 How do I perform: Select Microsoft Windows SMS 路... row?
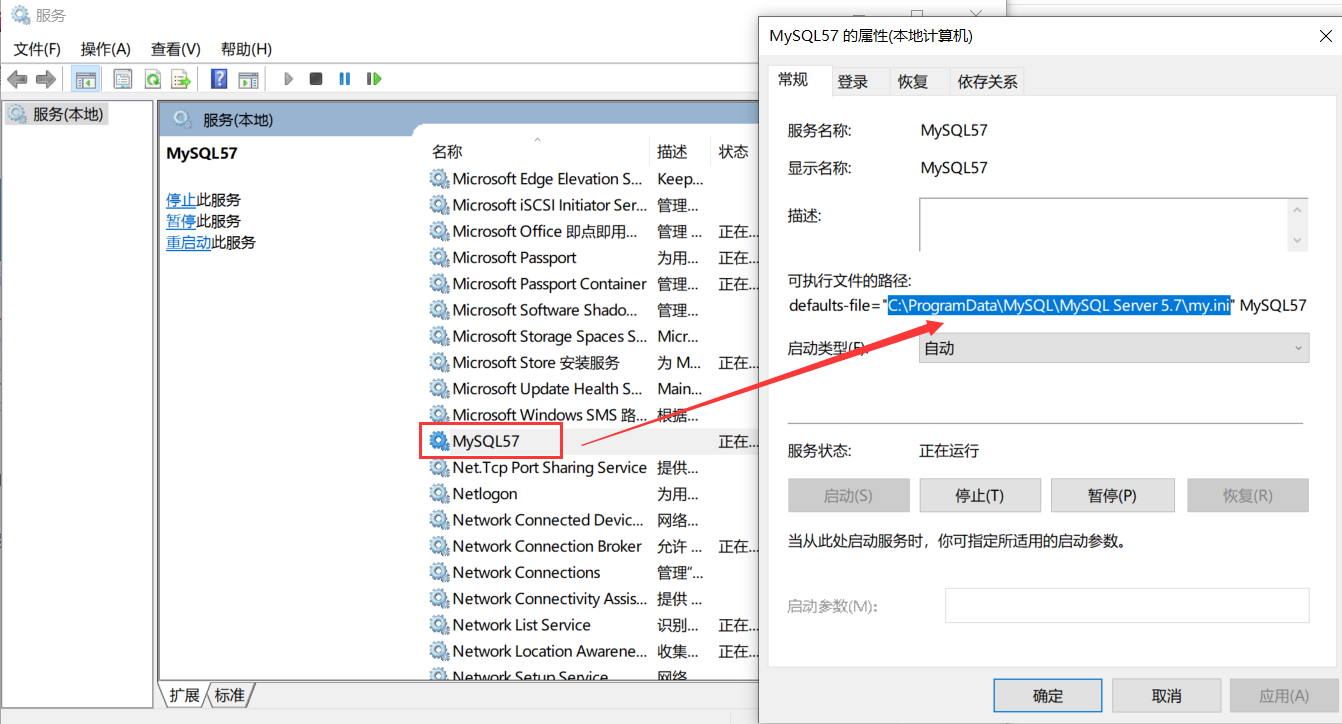[593, 415]
